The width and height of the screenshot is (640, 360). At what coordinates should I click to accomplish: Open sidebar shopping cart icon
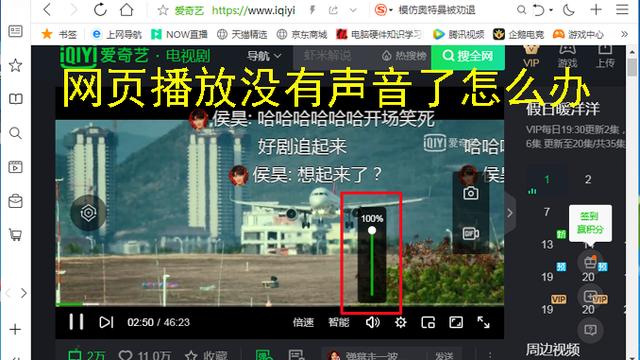click(x=16, y=235)
